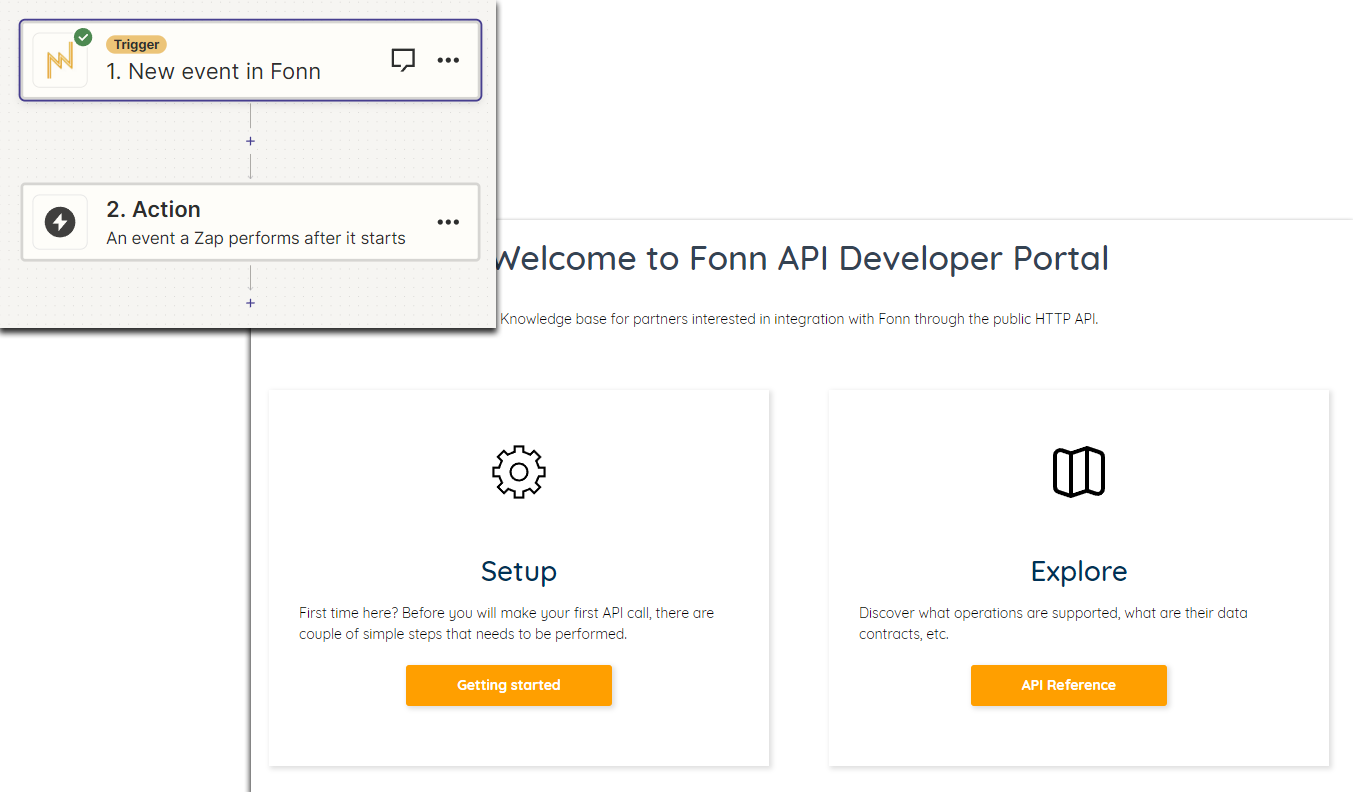Click the Explore map icon
The width and height of the screenshot is (1353, 792).
1079,472
